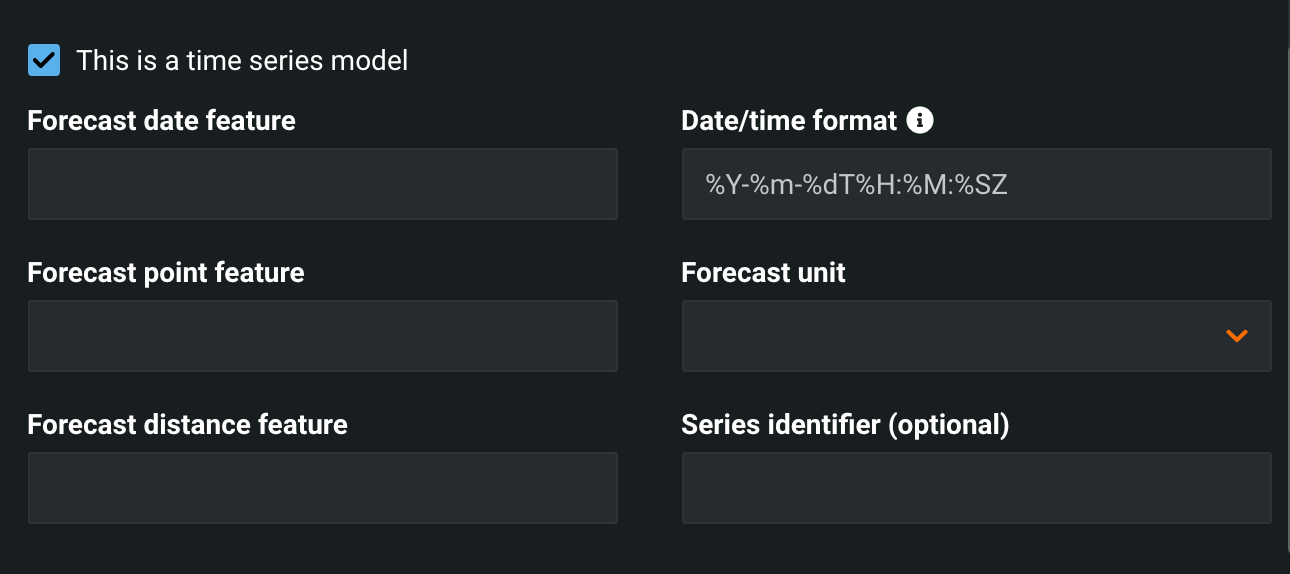The height and width of the screenshot is (574, 1290).
Task: Click the 'Date/time format' label text
Action: 789,121
